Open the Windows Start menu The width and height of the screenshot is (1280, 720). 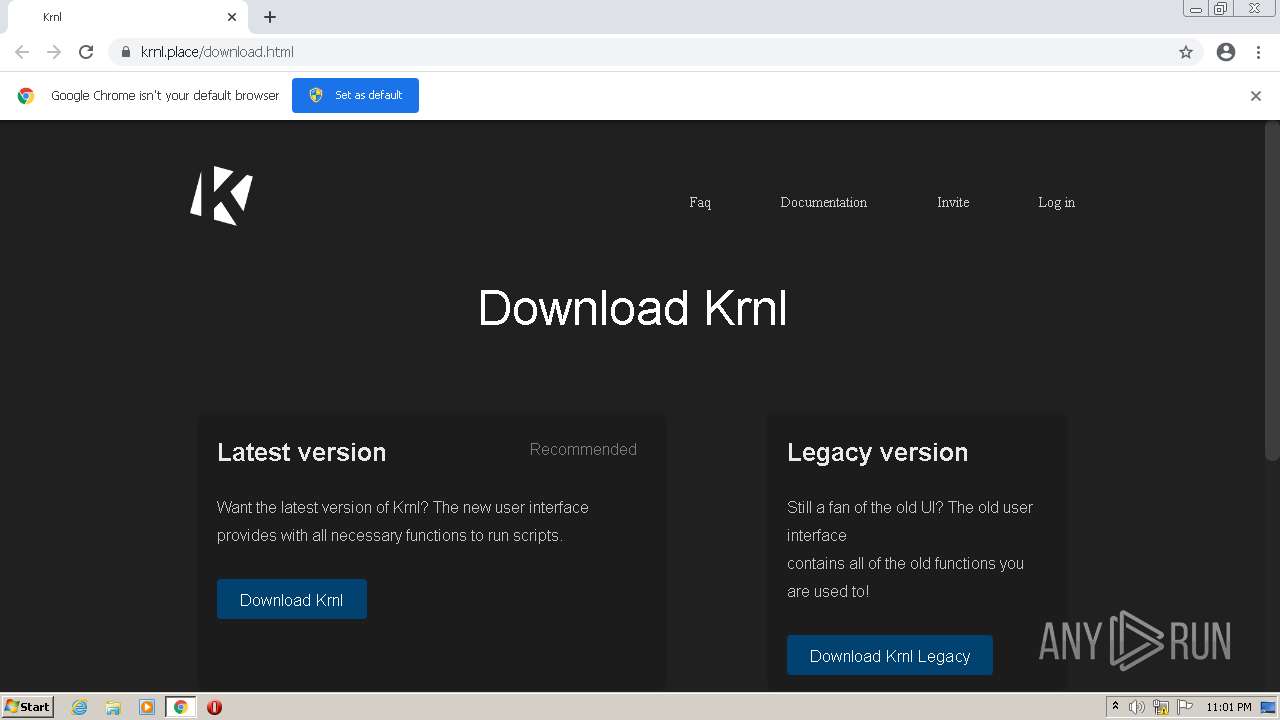click(x=27, y=706)
